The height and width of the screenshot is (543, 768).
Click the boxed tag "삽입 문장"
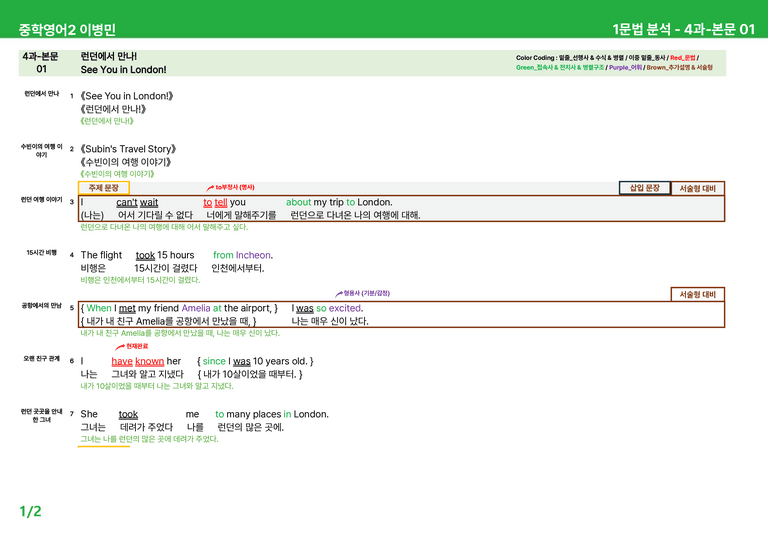point(645,188)
